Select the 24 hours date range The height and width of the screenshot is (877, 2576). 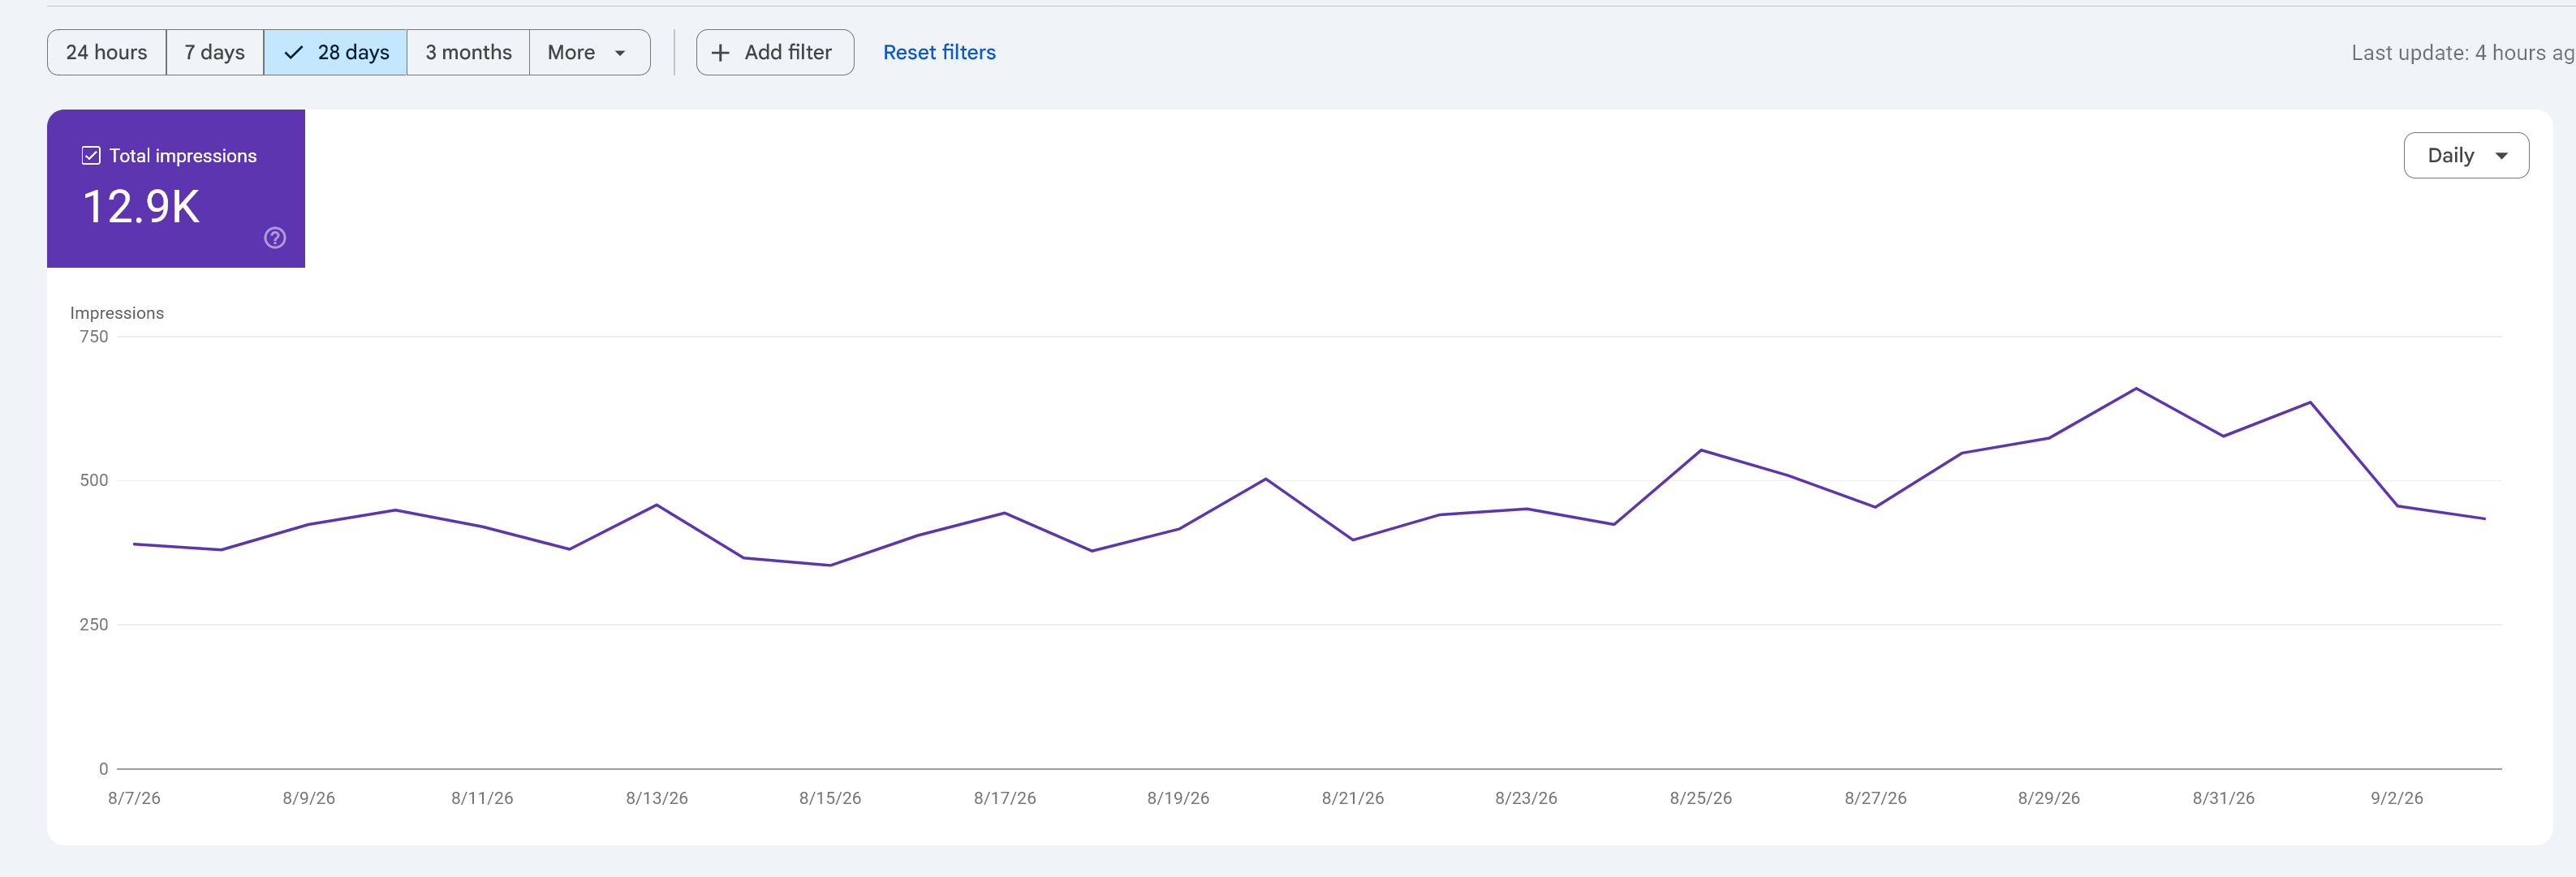(x=107, y=52)
